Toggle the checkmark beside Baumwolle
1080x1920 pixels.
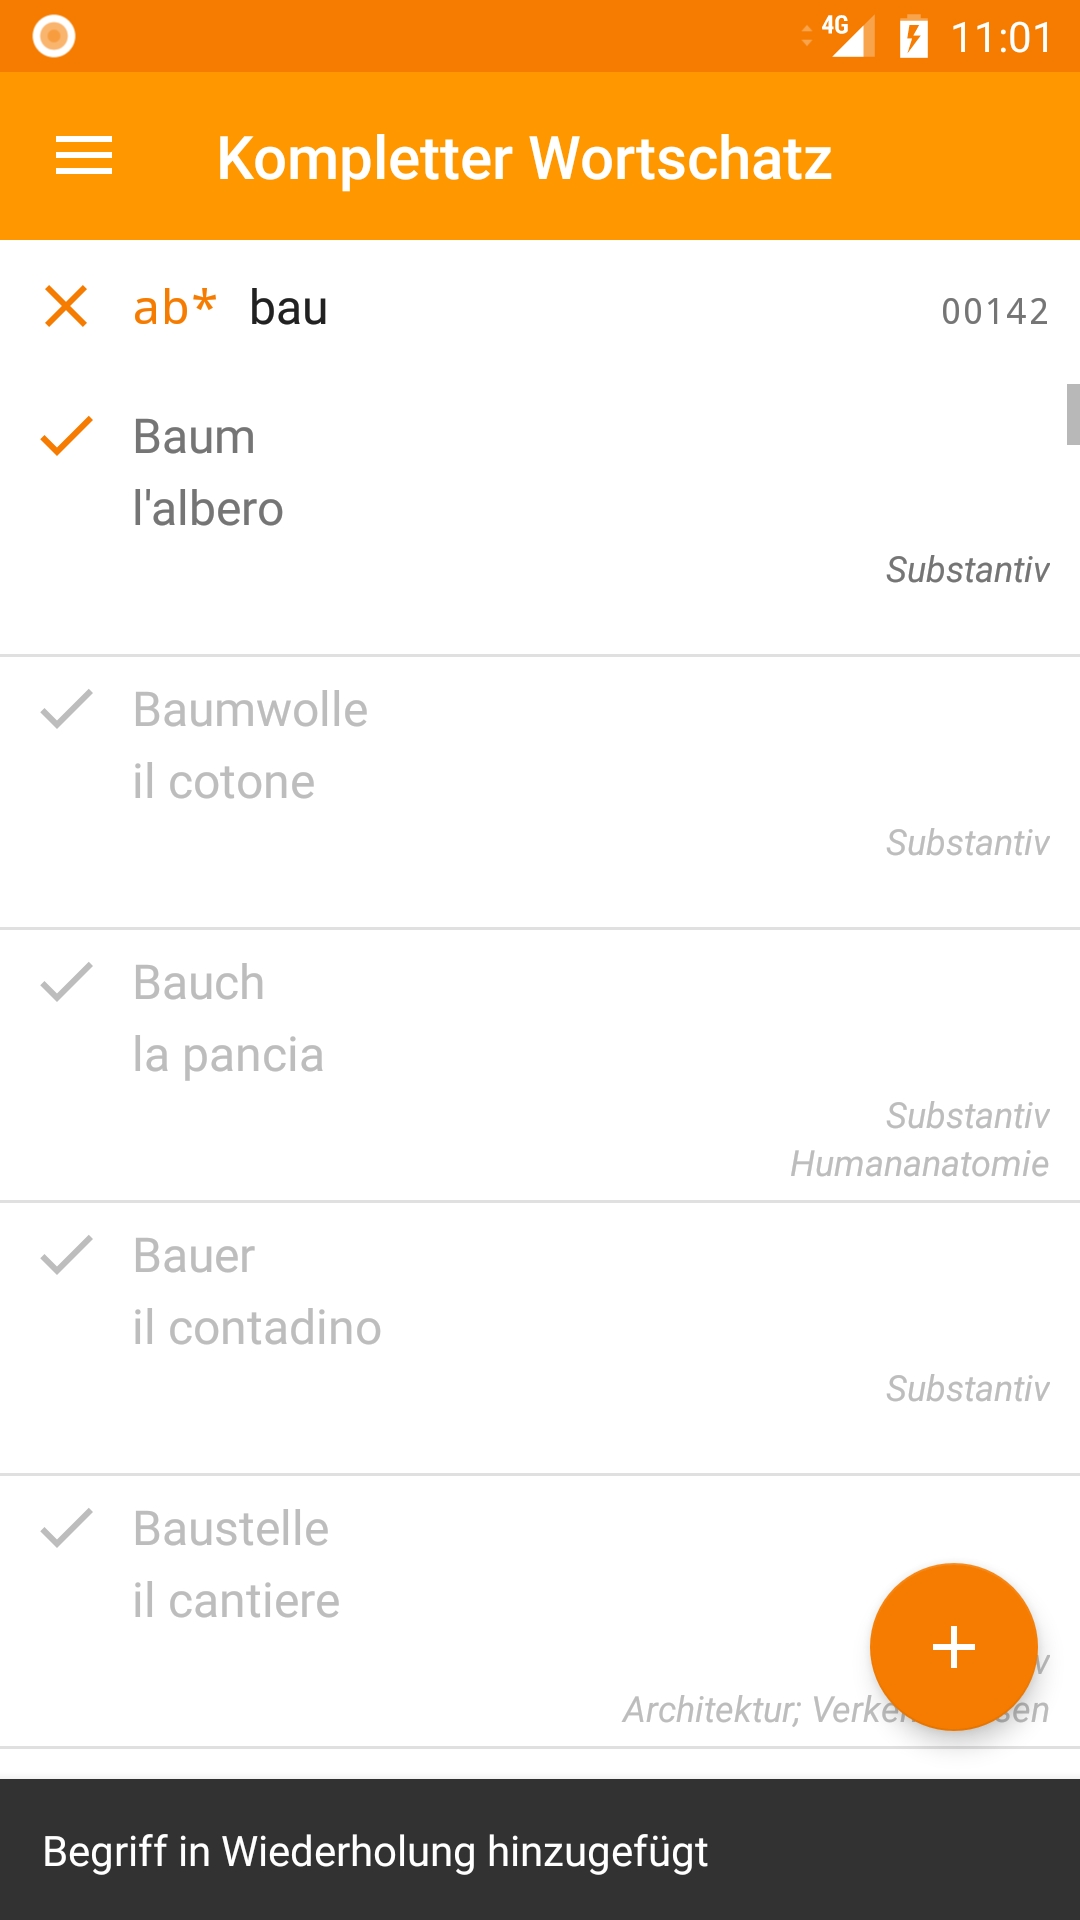pyautogui.click(x=66, y=710)
